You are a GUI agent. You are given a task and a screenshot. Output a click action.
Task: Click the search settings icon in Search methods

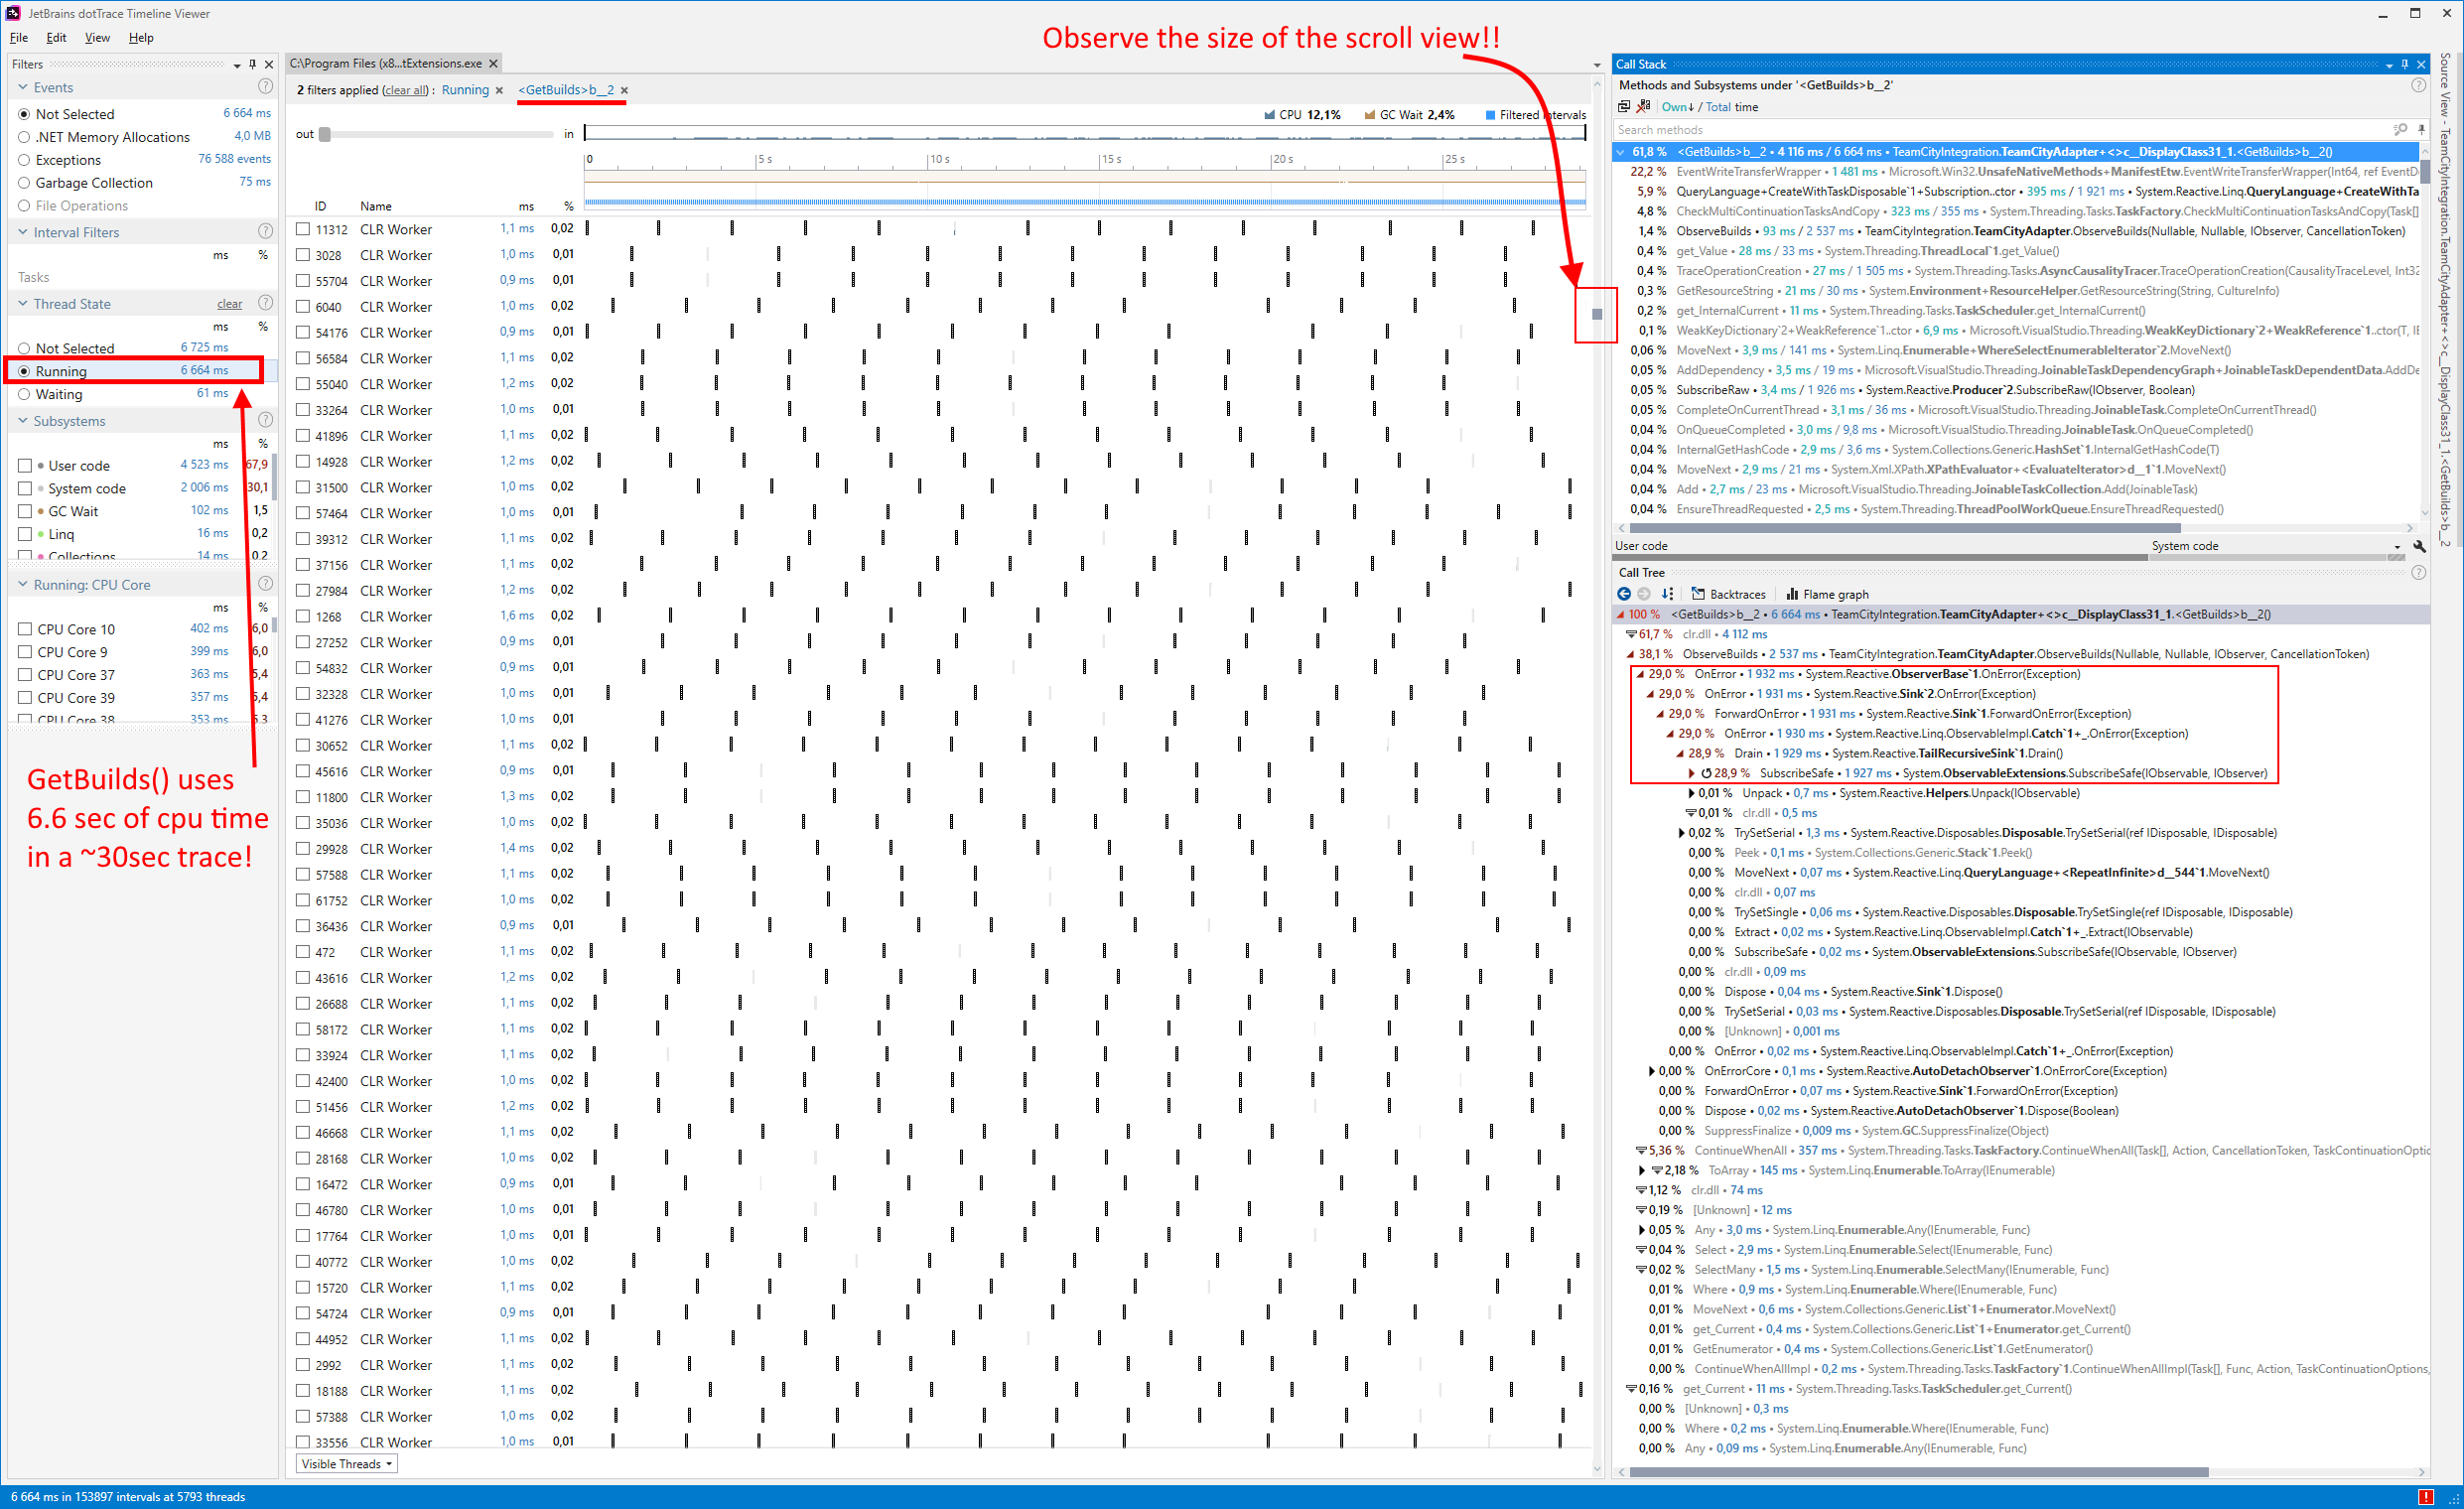click(2400, 129)
